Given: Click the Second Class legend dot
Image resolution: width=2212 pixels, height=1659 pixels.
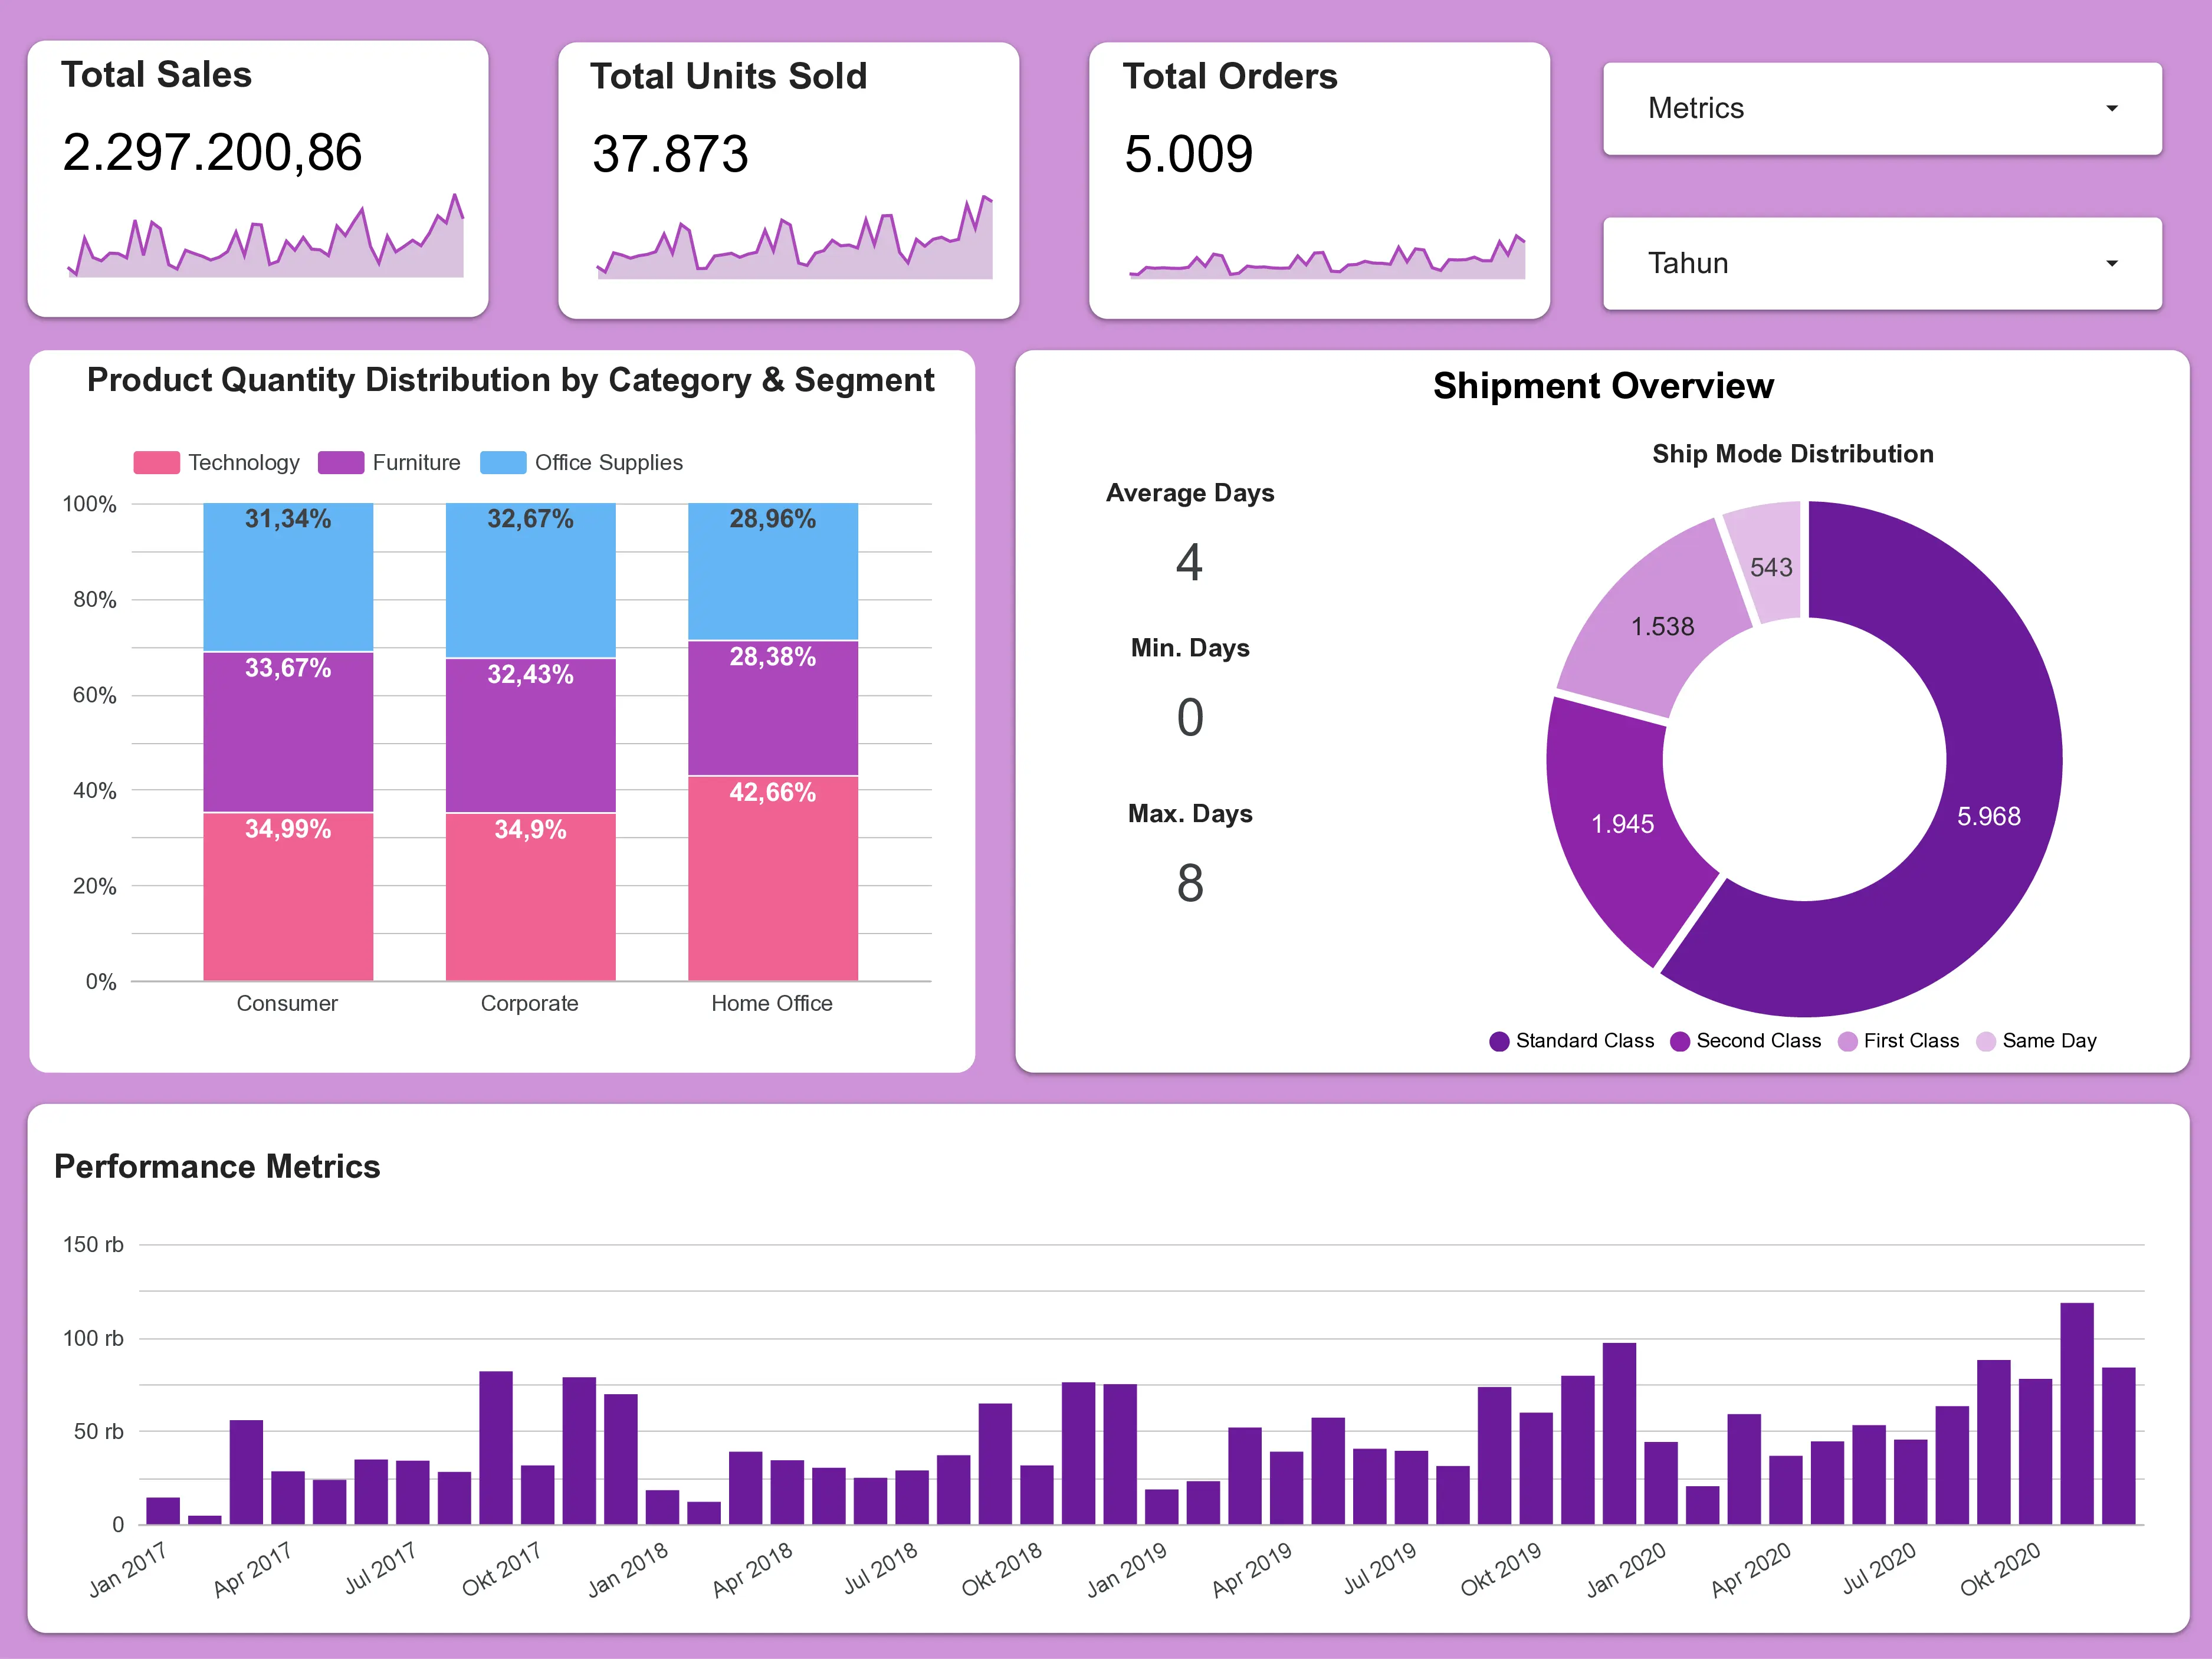Looking at the screenshot, I should click(1679, 1041).
